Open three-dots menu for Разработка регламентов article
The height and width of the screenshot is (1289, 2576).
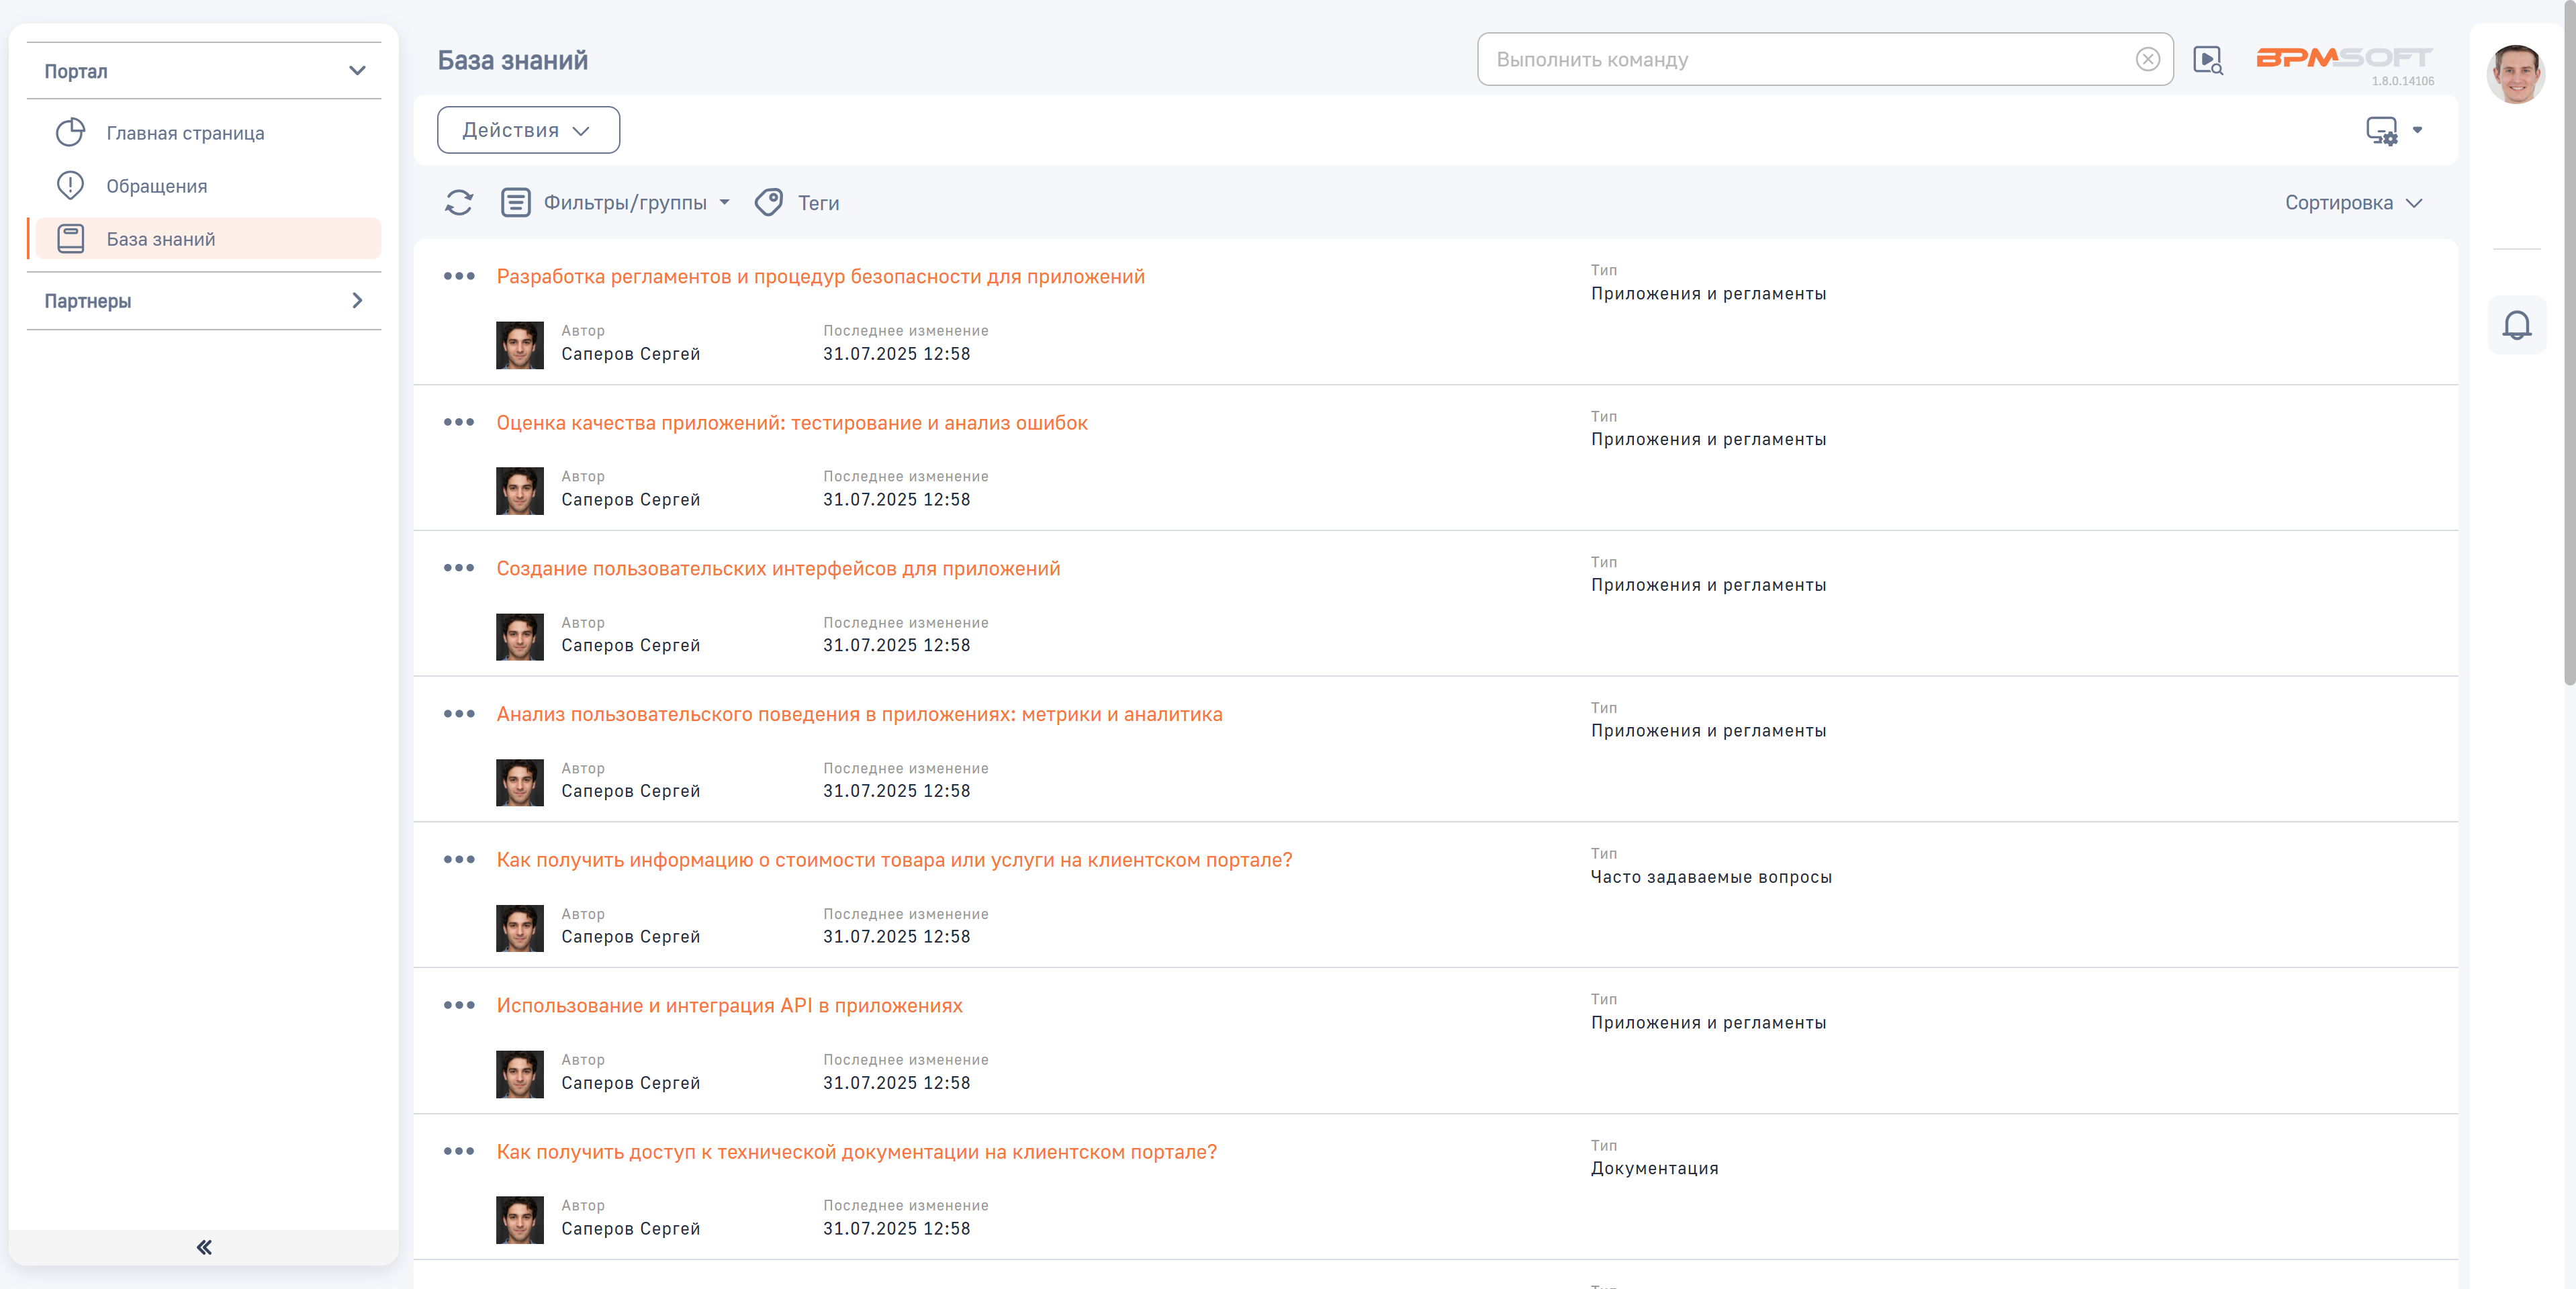point(459,276)
